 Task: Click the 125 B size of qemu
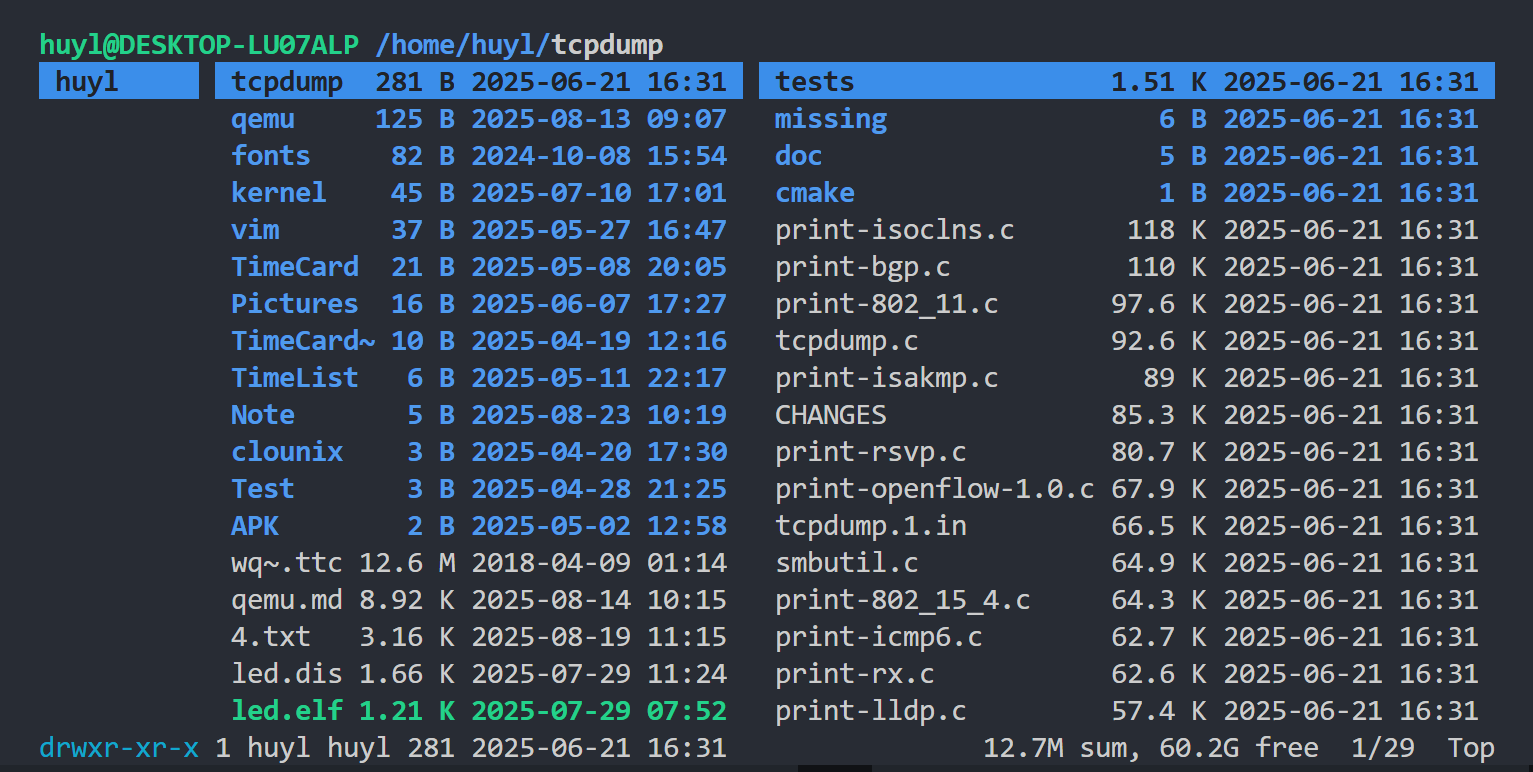point(415,119)
